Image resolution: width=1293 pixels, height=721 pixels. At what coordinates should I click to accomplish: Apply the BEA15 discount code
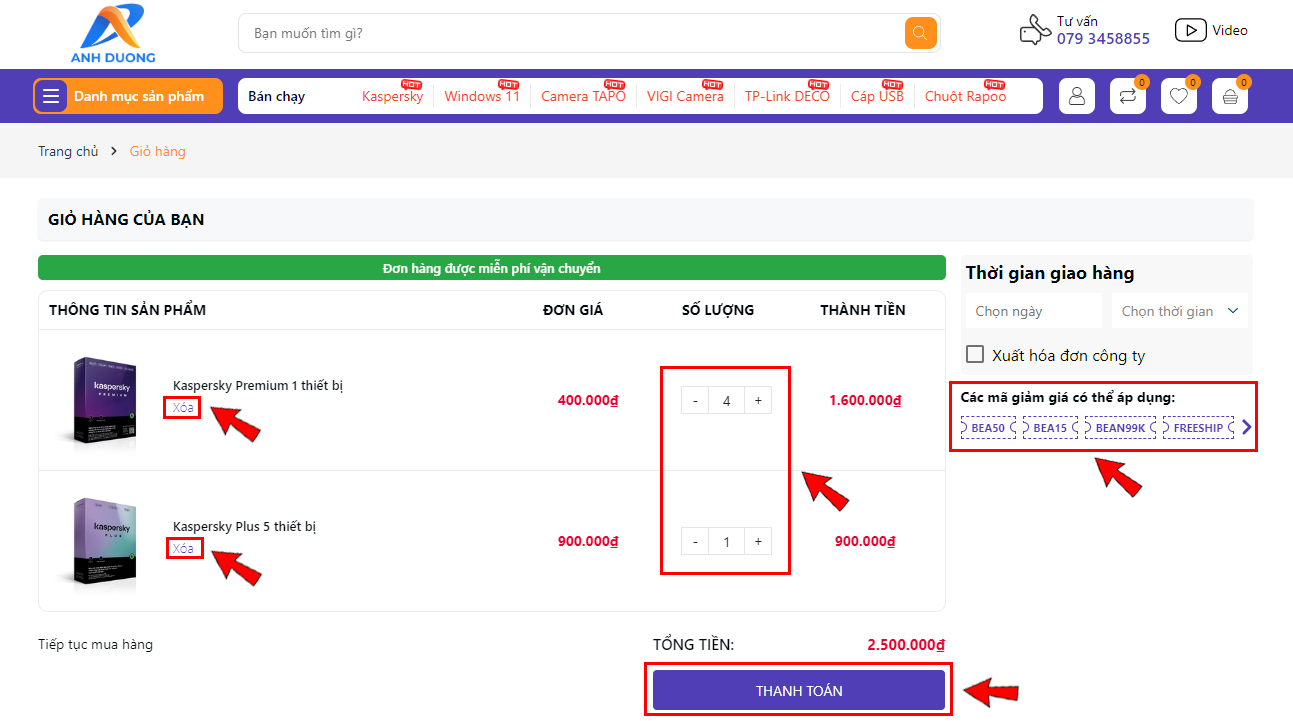point(1050,427)
